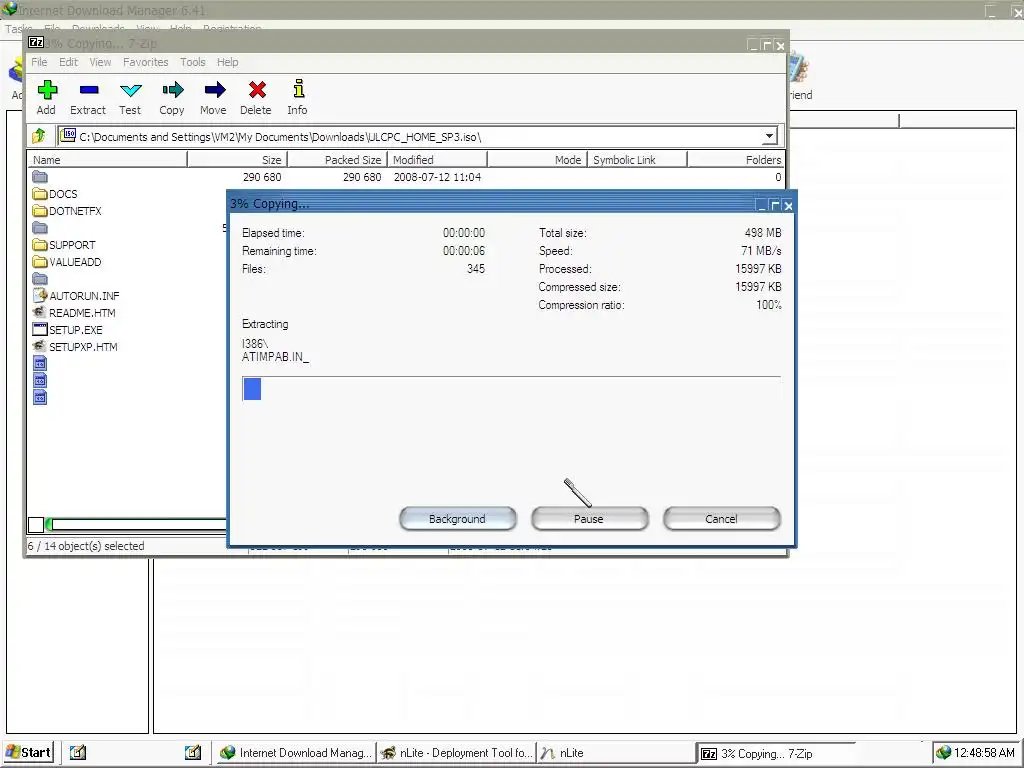The width and height of the screenshot is (1024, 768).
Task: Sort by the Modified column header
Action: coord(438,159)
